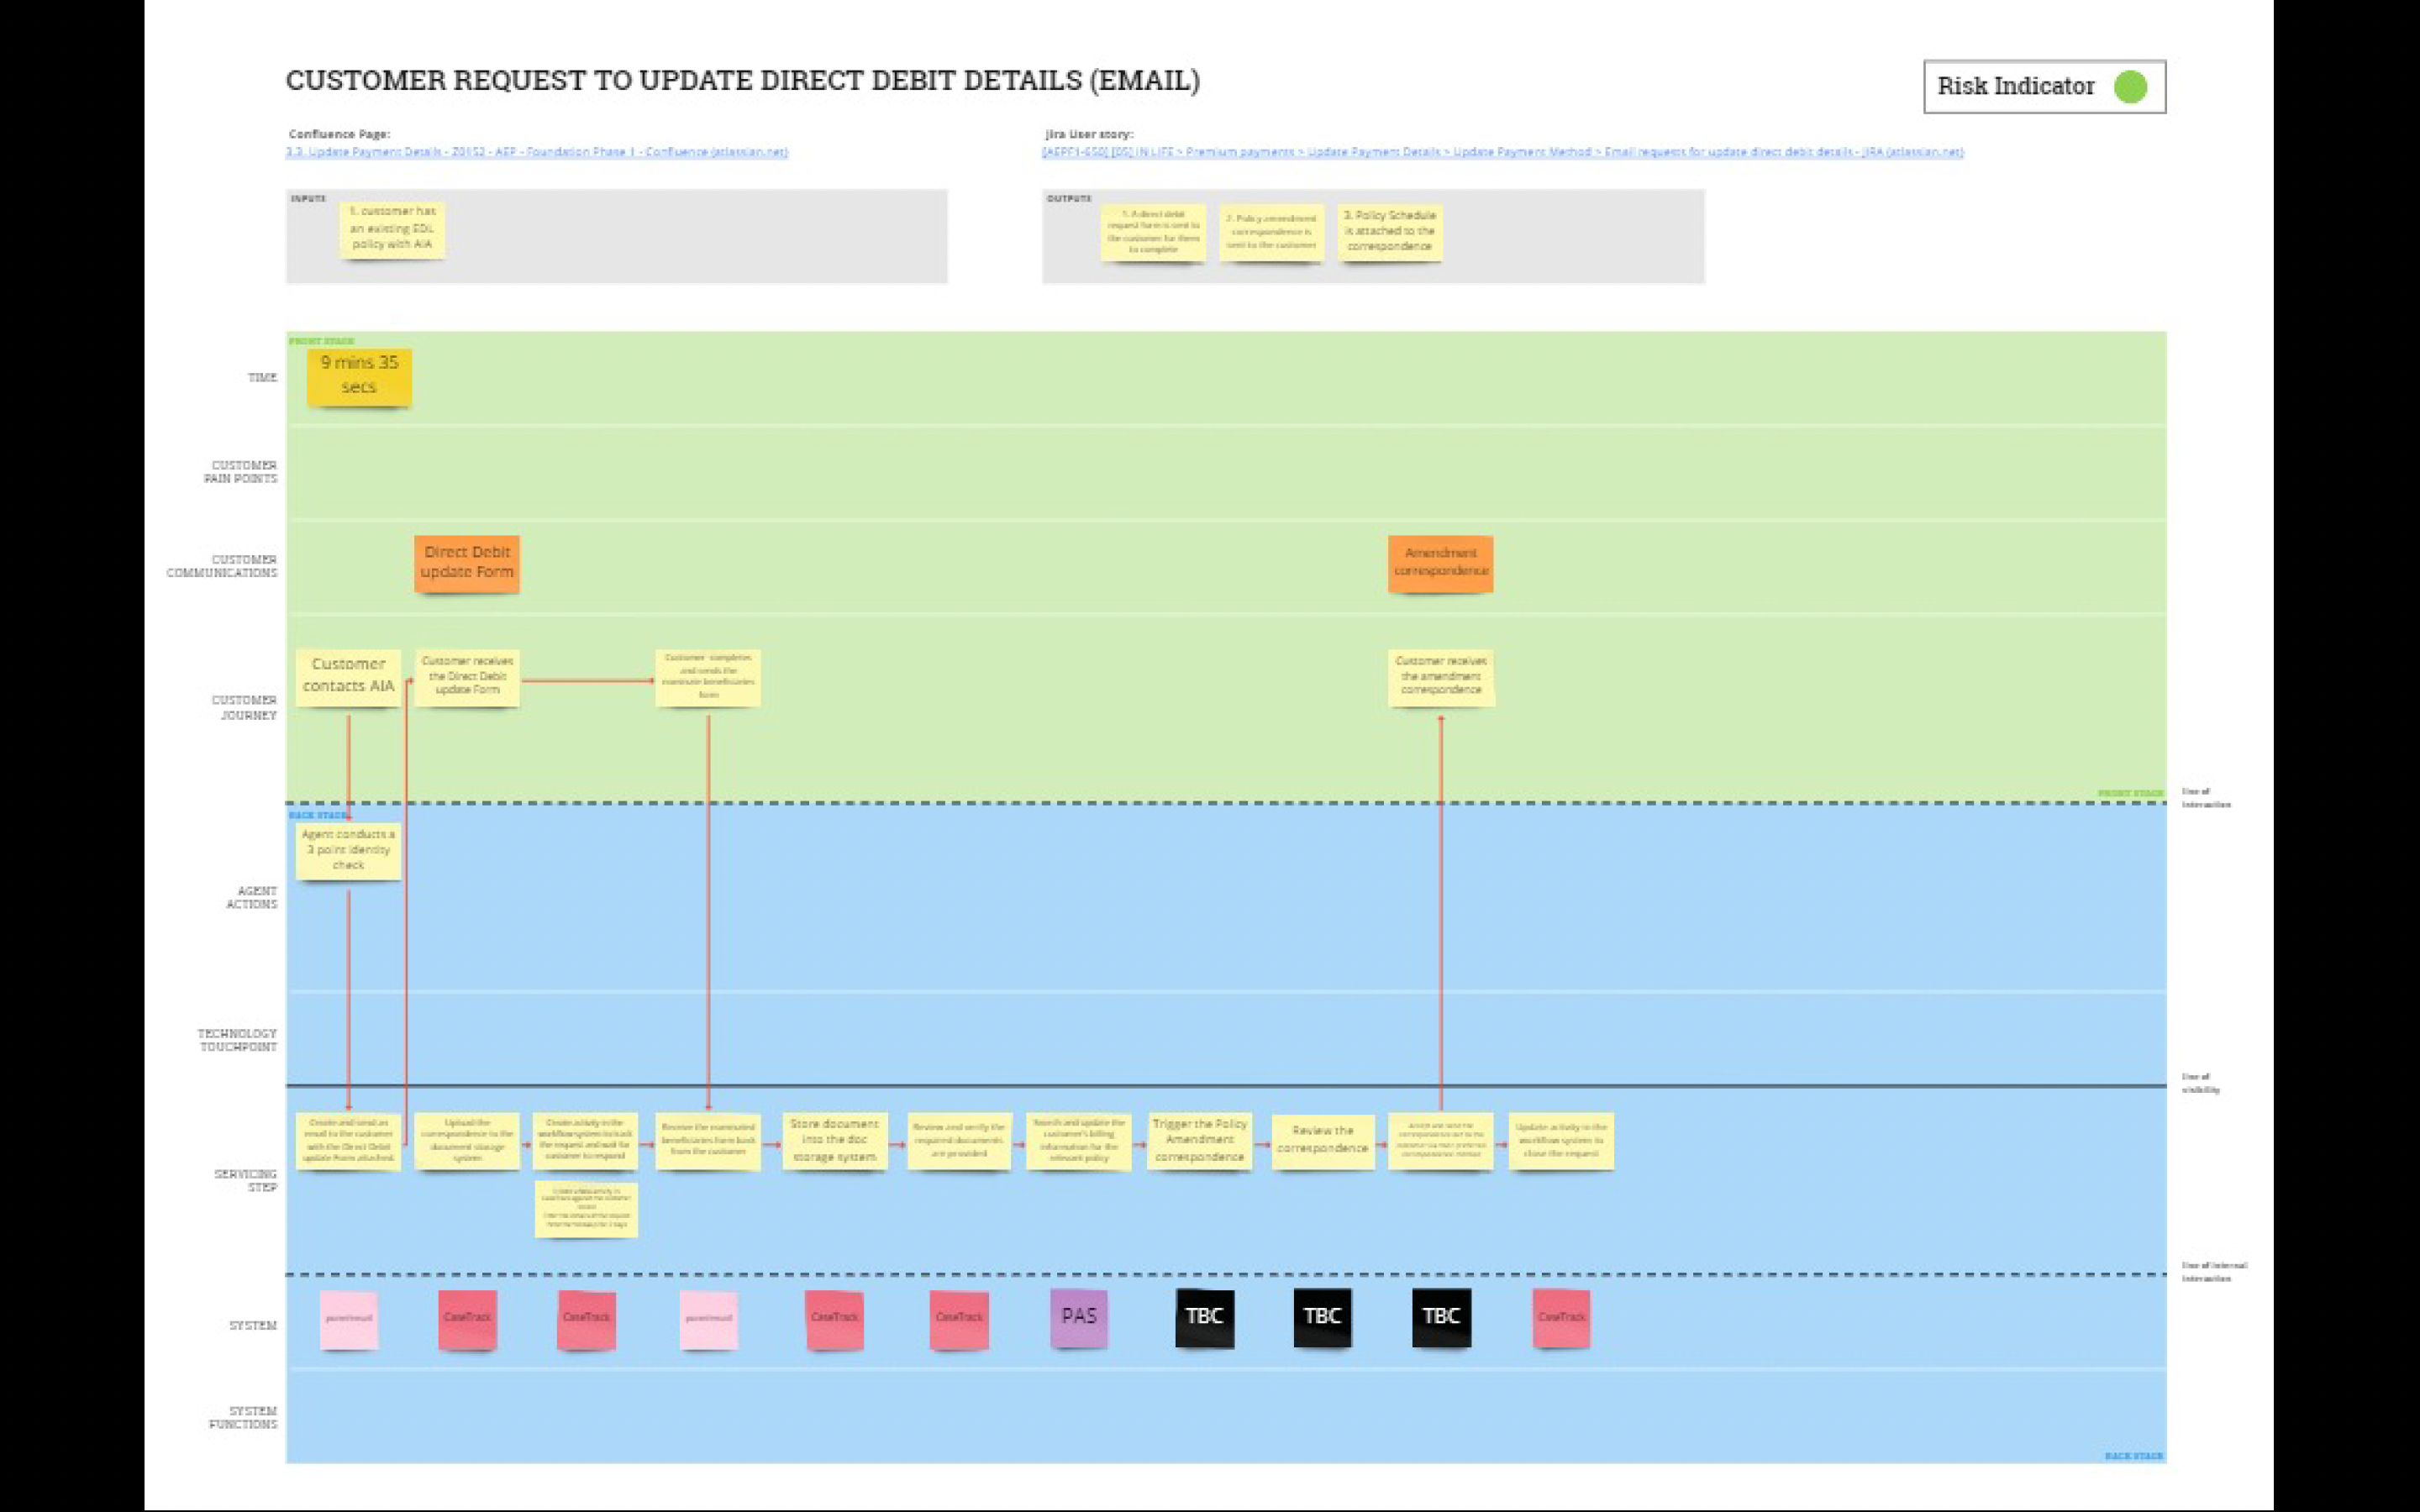
Task: Click the 'Store document into the doc storage system' note
Action: 834,1140
